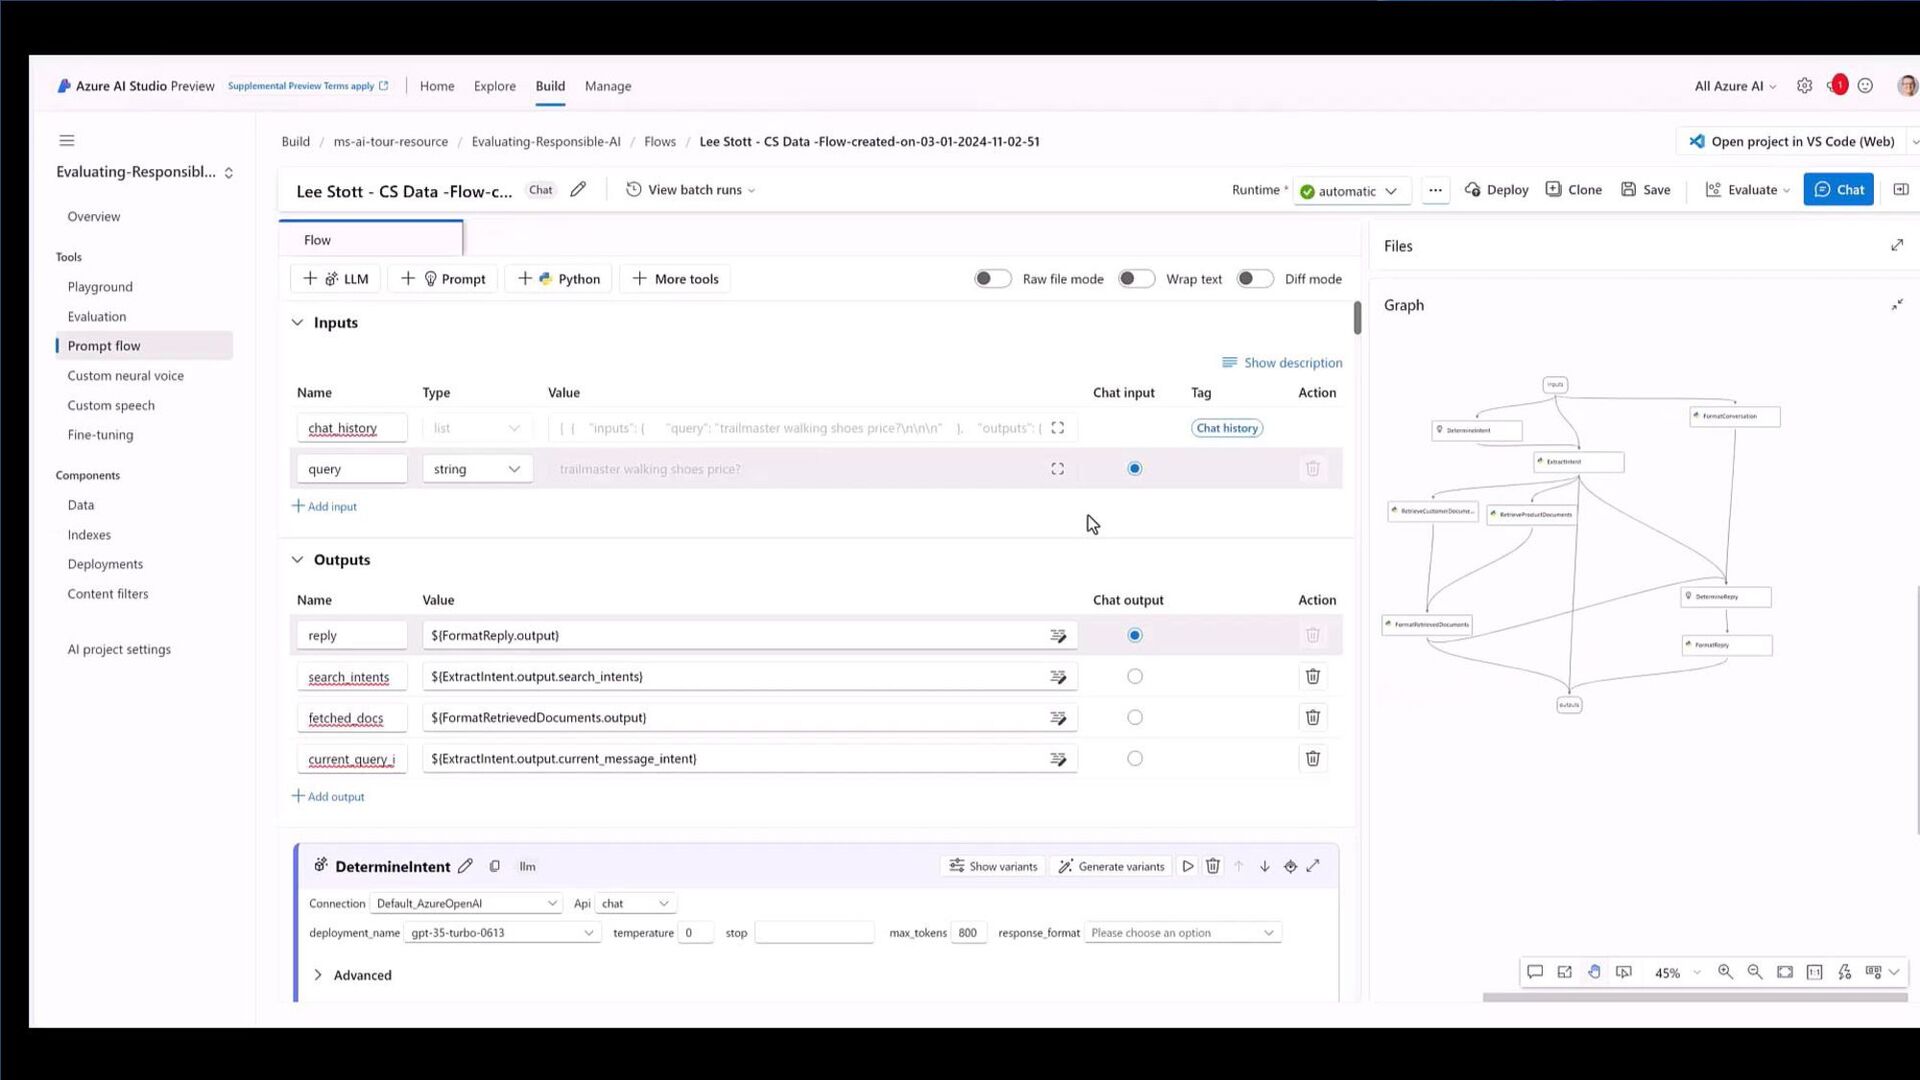Viewport: 1920px width, 1080px height.
Task: Collapse the Outputs section
Action: [x=297, y=560]
